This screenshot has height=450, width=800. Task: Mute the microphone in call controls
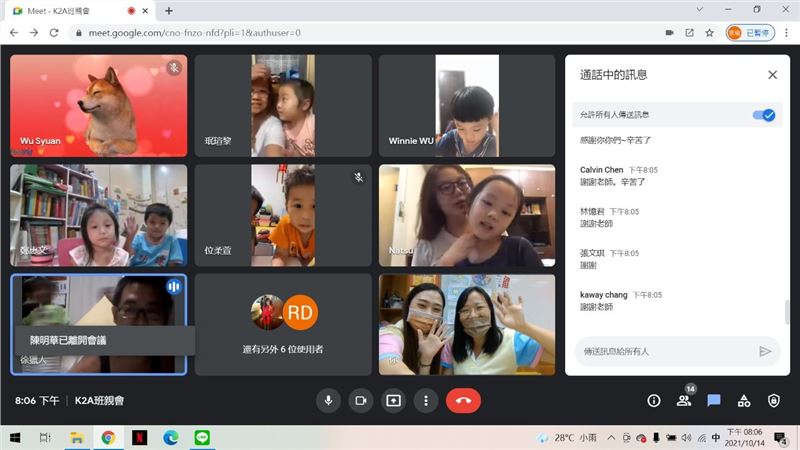(x=327, y=400)
